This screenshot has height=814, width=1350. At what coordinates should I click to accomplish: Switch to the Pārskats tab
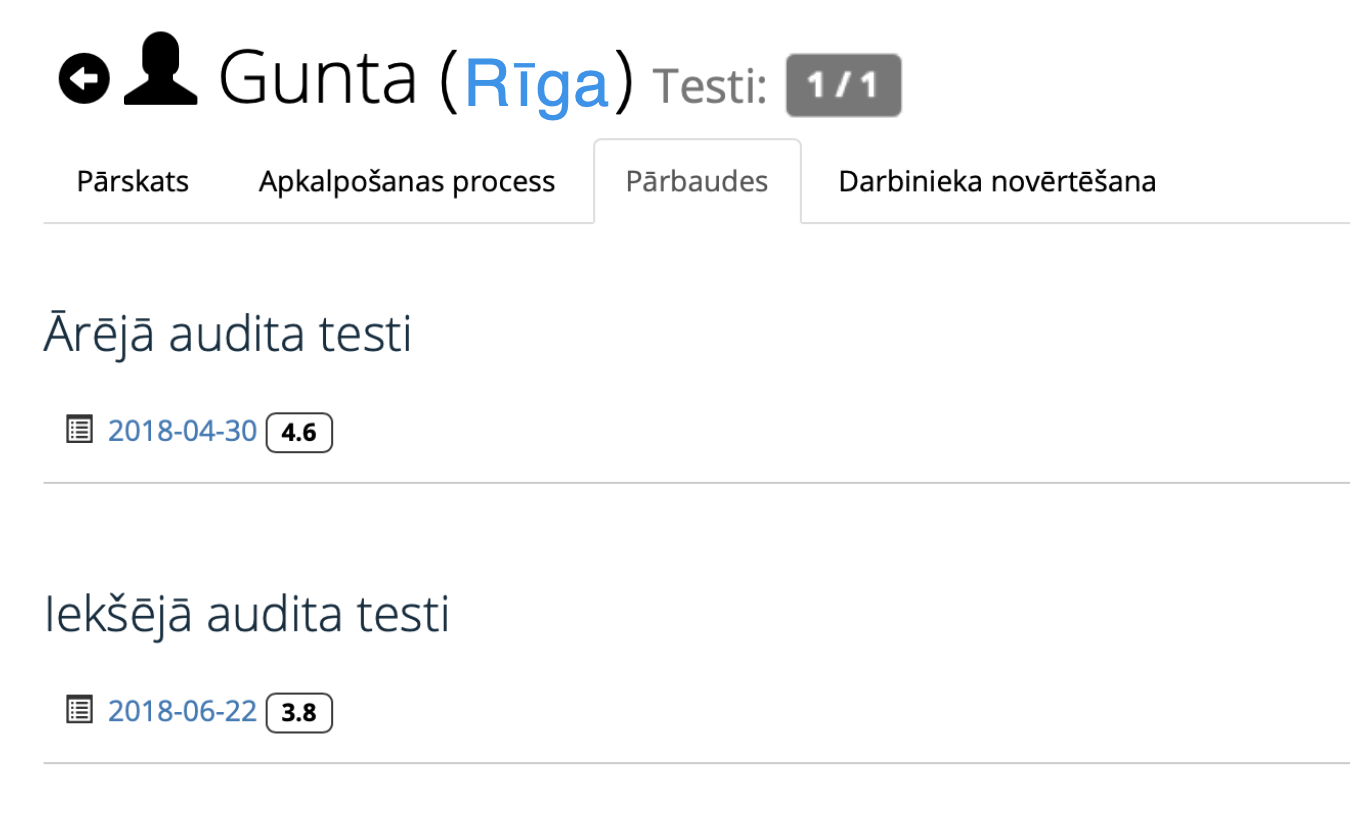point(132,181)
